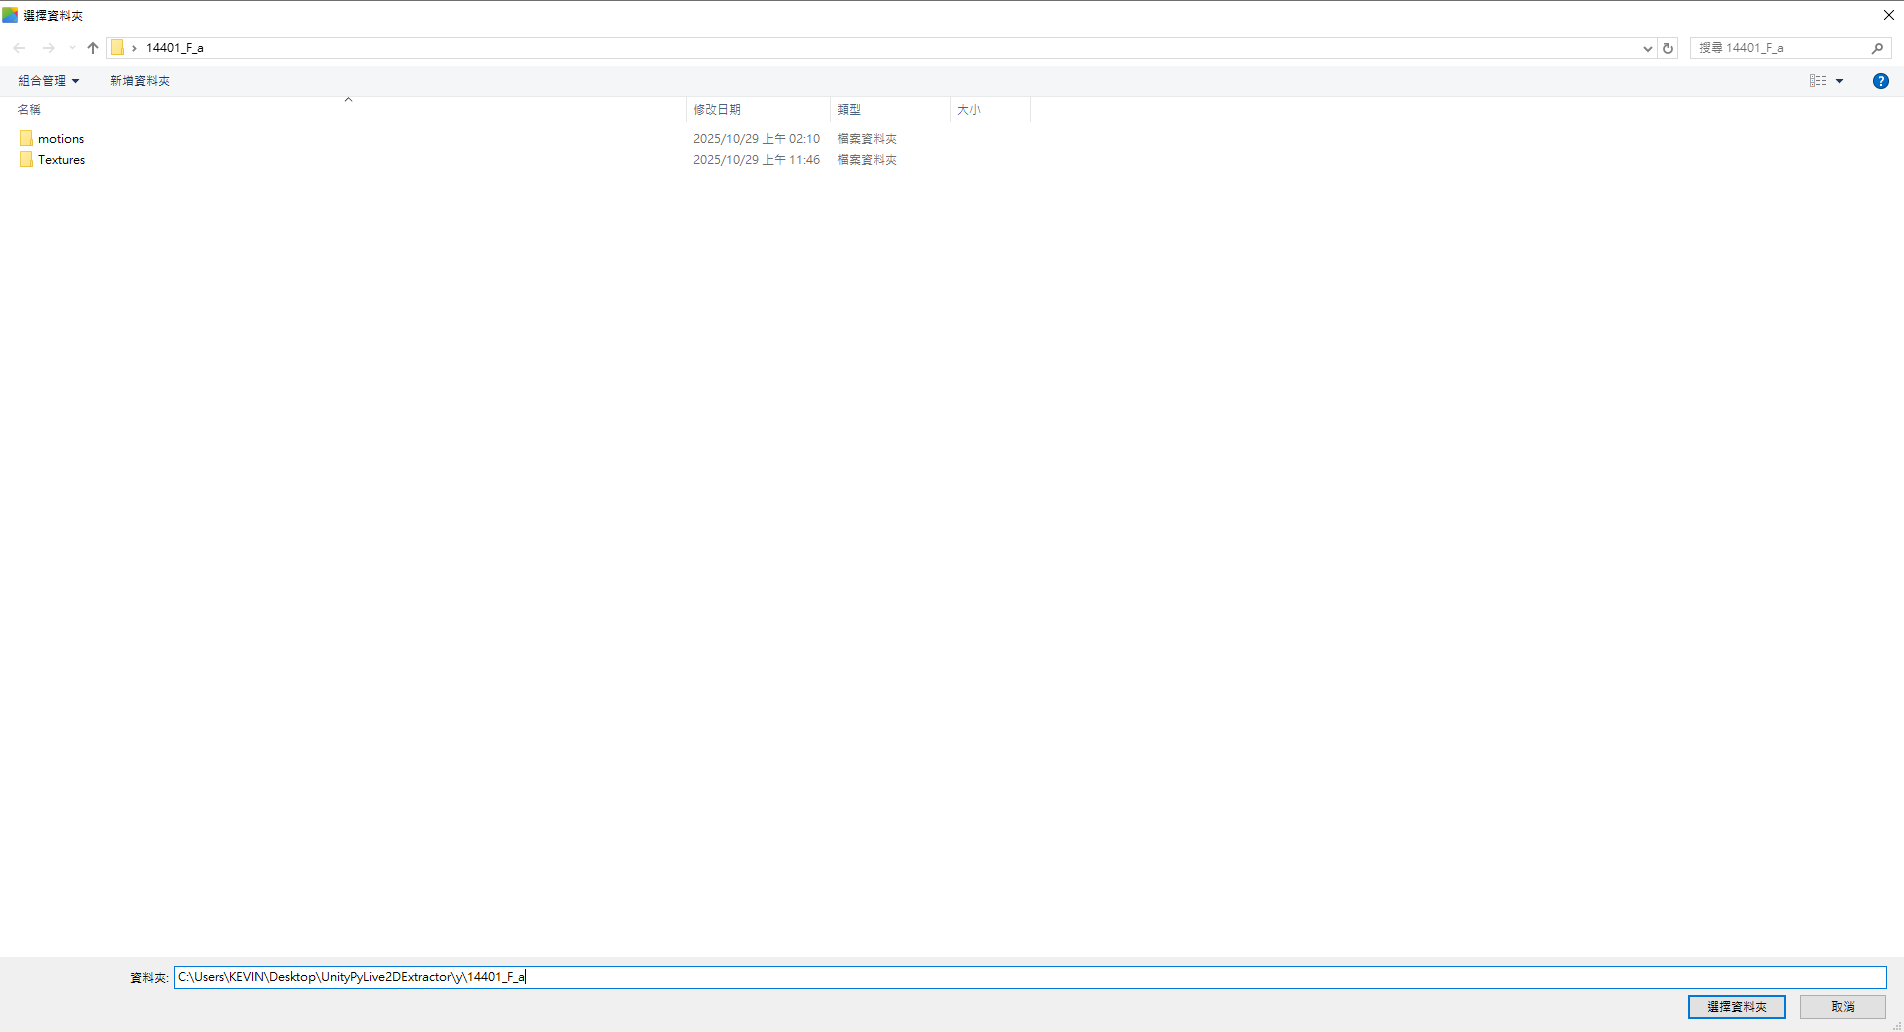The image size is (1904, 1032).
Task: Click 新增資料夾 to create folder
Action: tap(140, 81)
